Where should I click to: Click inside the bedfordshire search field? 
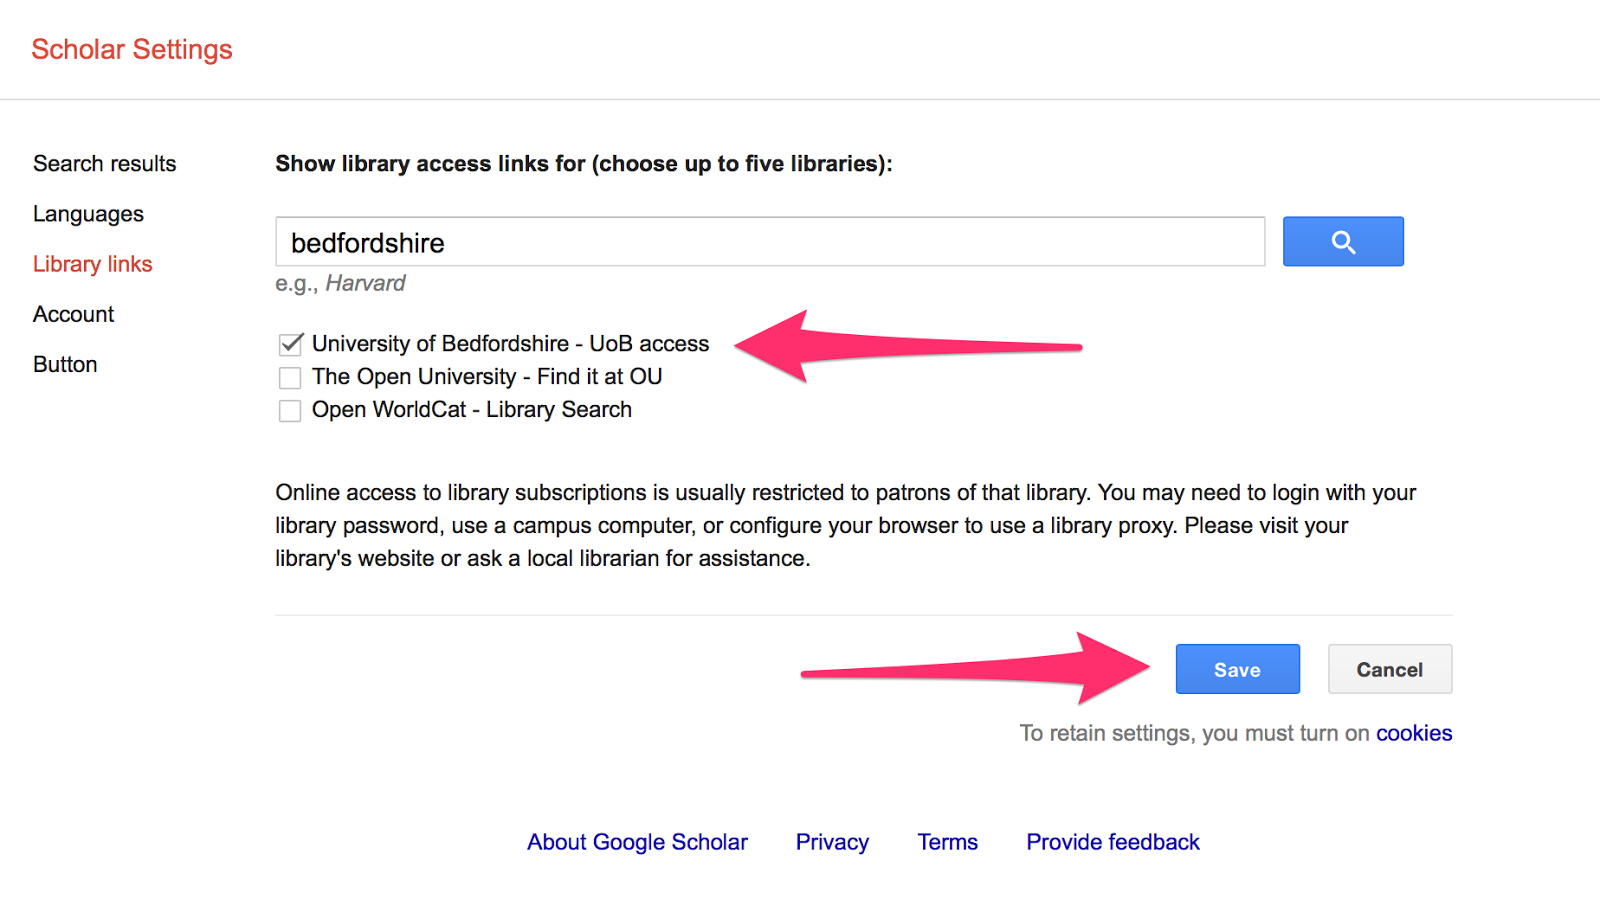pyautogui.click(x=770, y=241)
